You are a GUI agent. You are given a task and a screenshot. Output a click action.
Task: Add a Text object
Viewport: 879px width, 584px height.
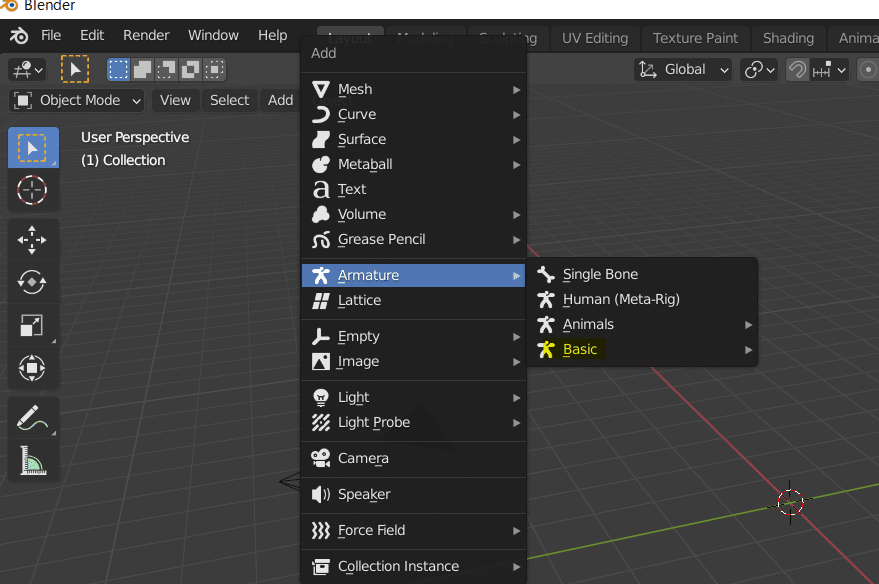click(x=413, y=189)
